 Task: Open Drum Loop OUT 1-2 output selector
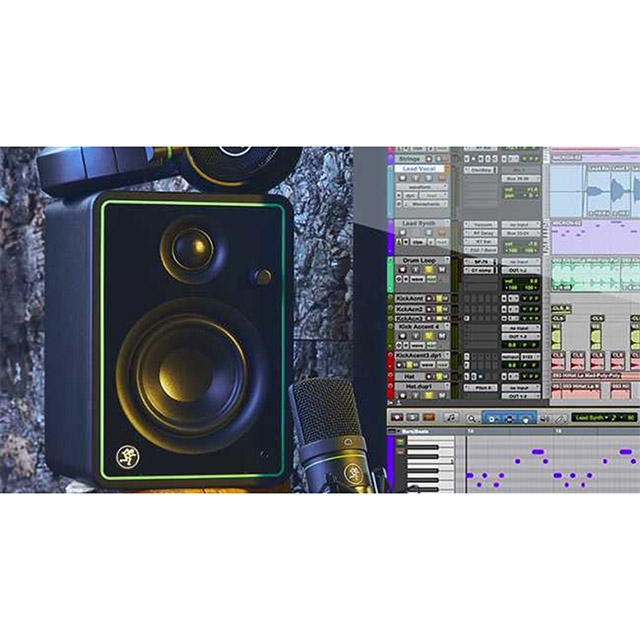click(x=519, y=270)
